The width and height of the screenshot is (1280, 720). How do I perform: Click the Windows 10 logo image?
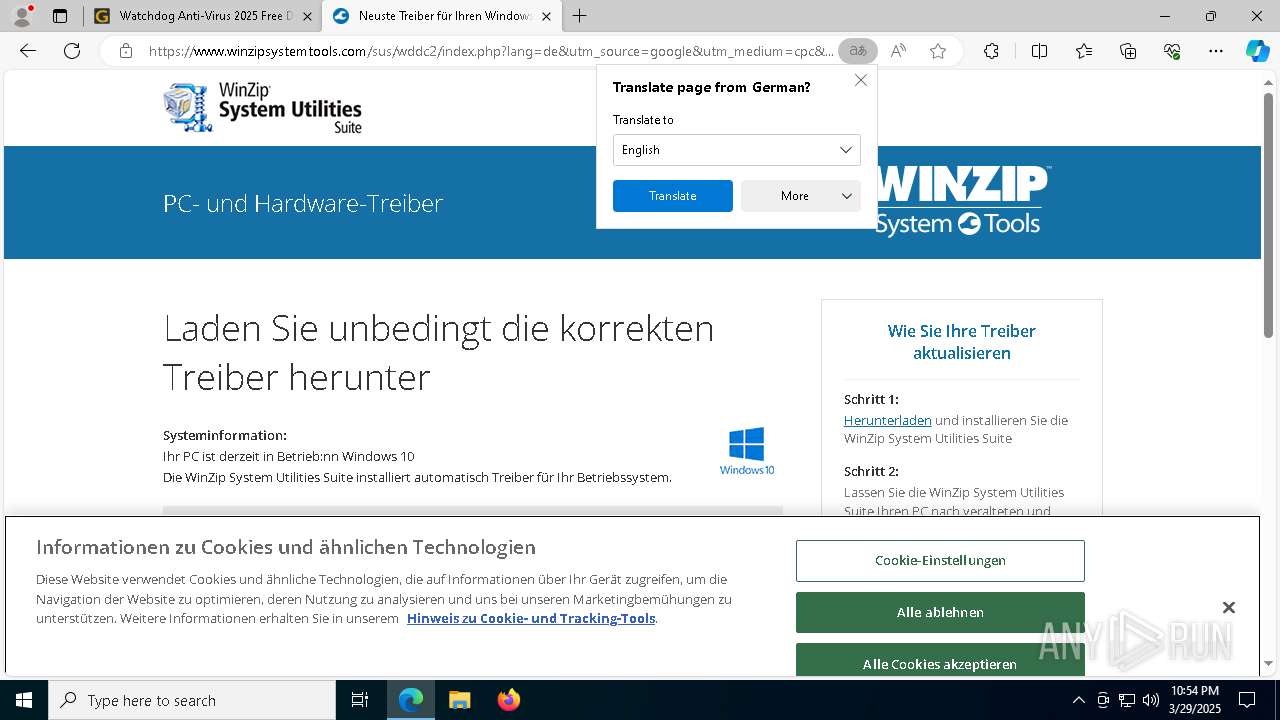point(747,451)
